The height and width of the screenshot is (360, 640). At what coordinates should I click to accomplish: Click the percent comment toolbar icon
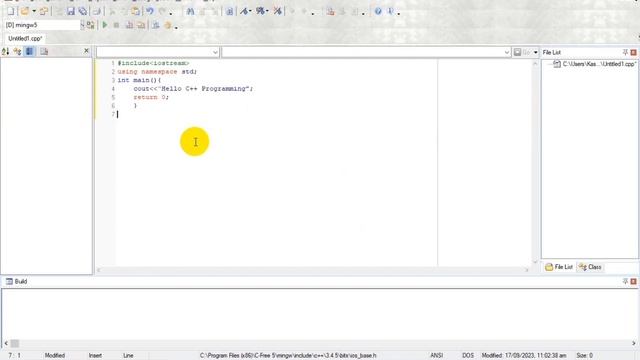pyautogui.click(x=261, y=11)
